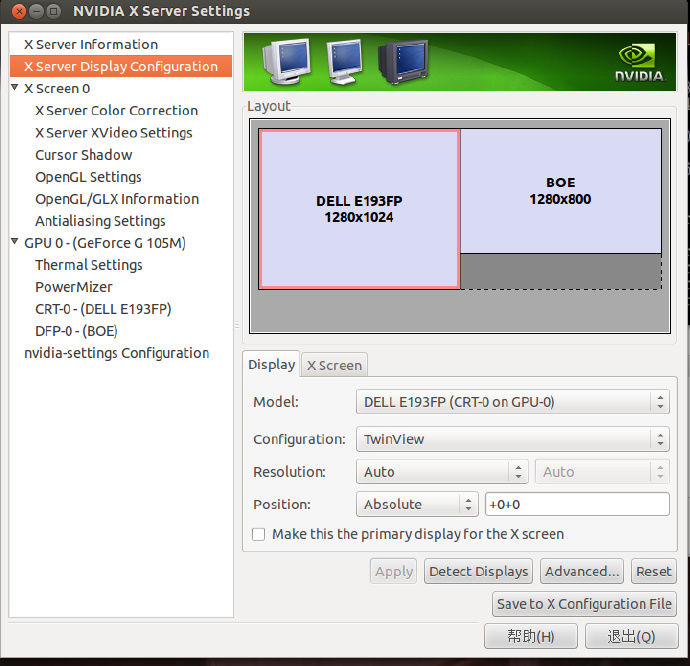This screenshot has height=666, width=690.
Task: Open the Configuration TwinView dropdown
Action: [513, 439]
